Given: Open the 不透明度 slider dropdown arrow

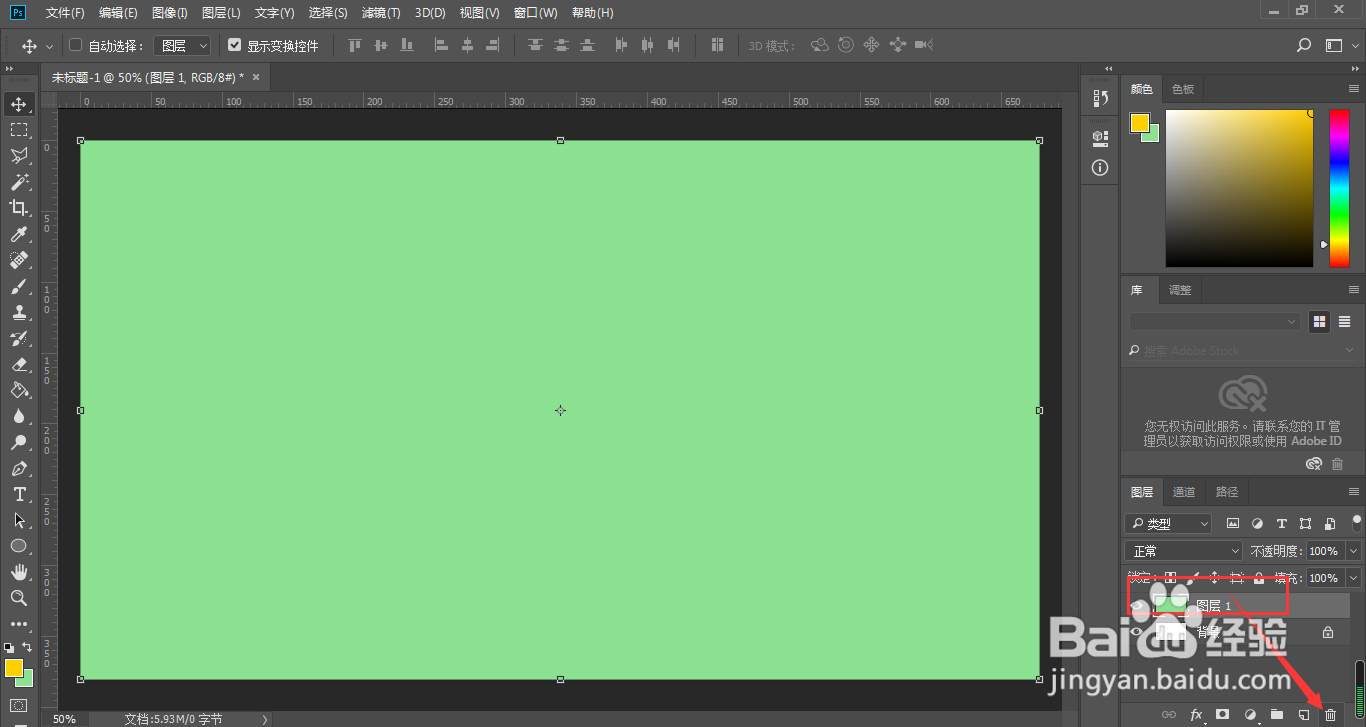Looking at the screenshot, I should coord(1354,551).
